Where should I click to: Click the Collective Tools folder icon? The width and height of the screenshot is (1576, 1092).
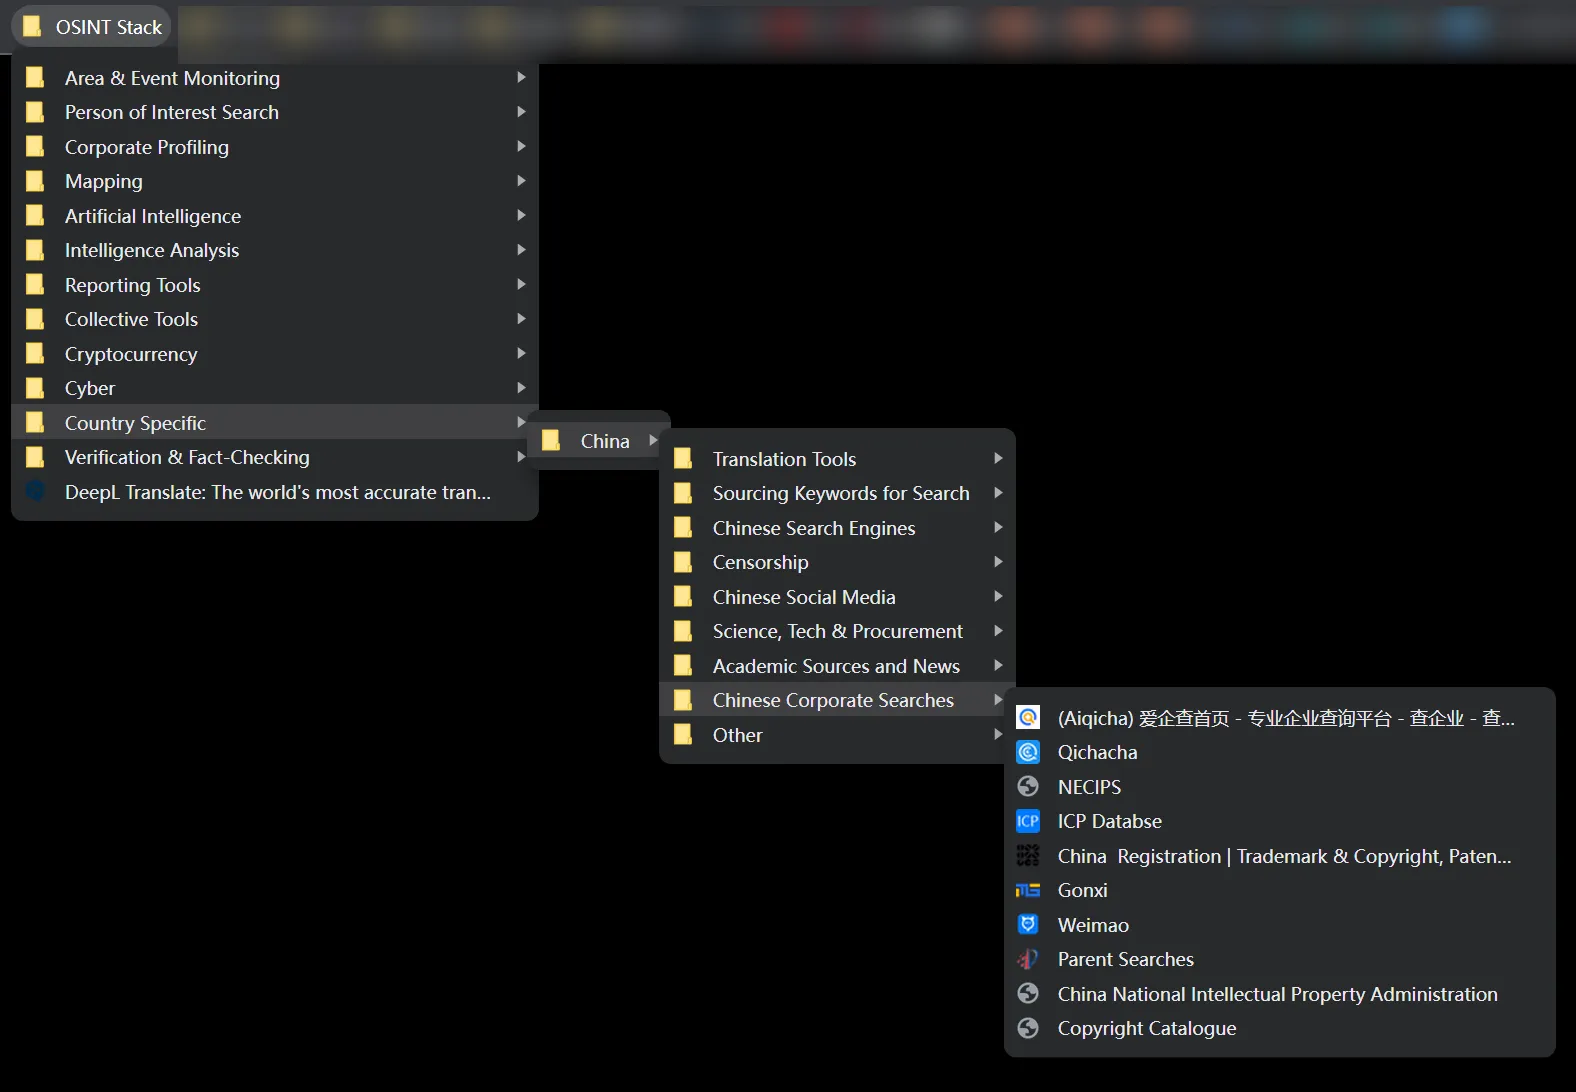point(35,319)
